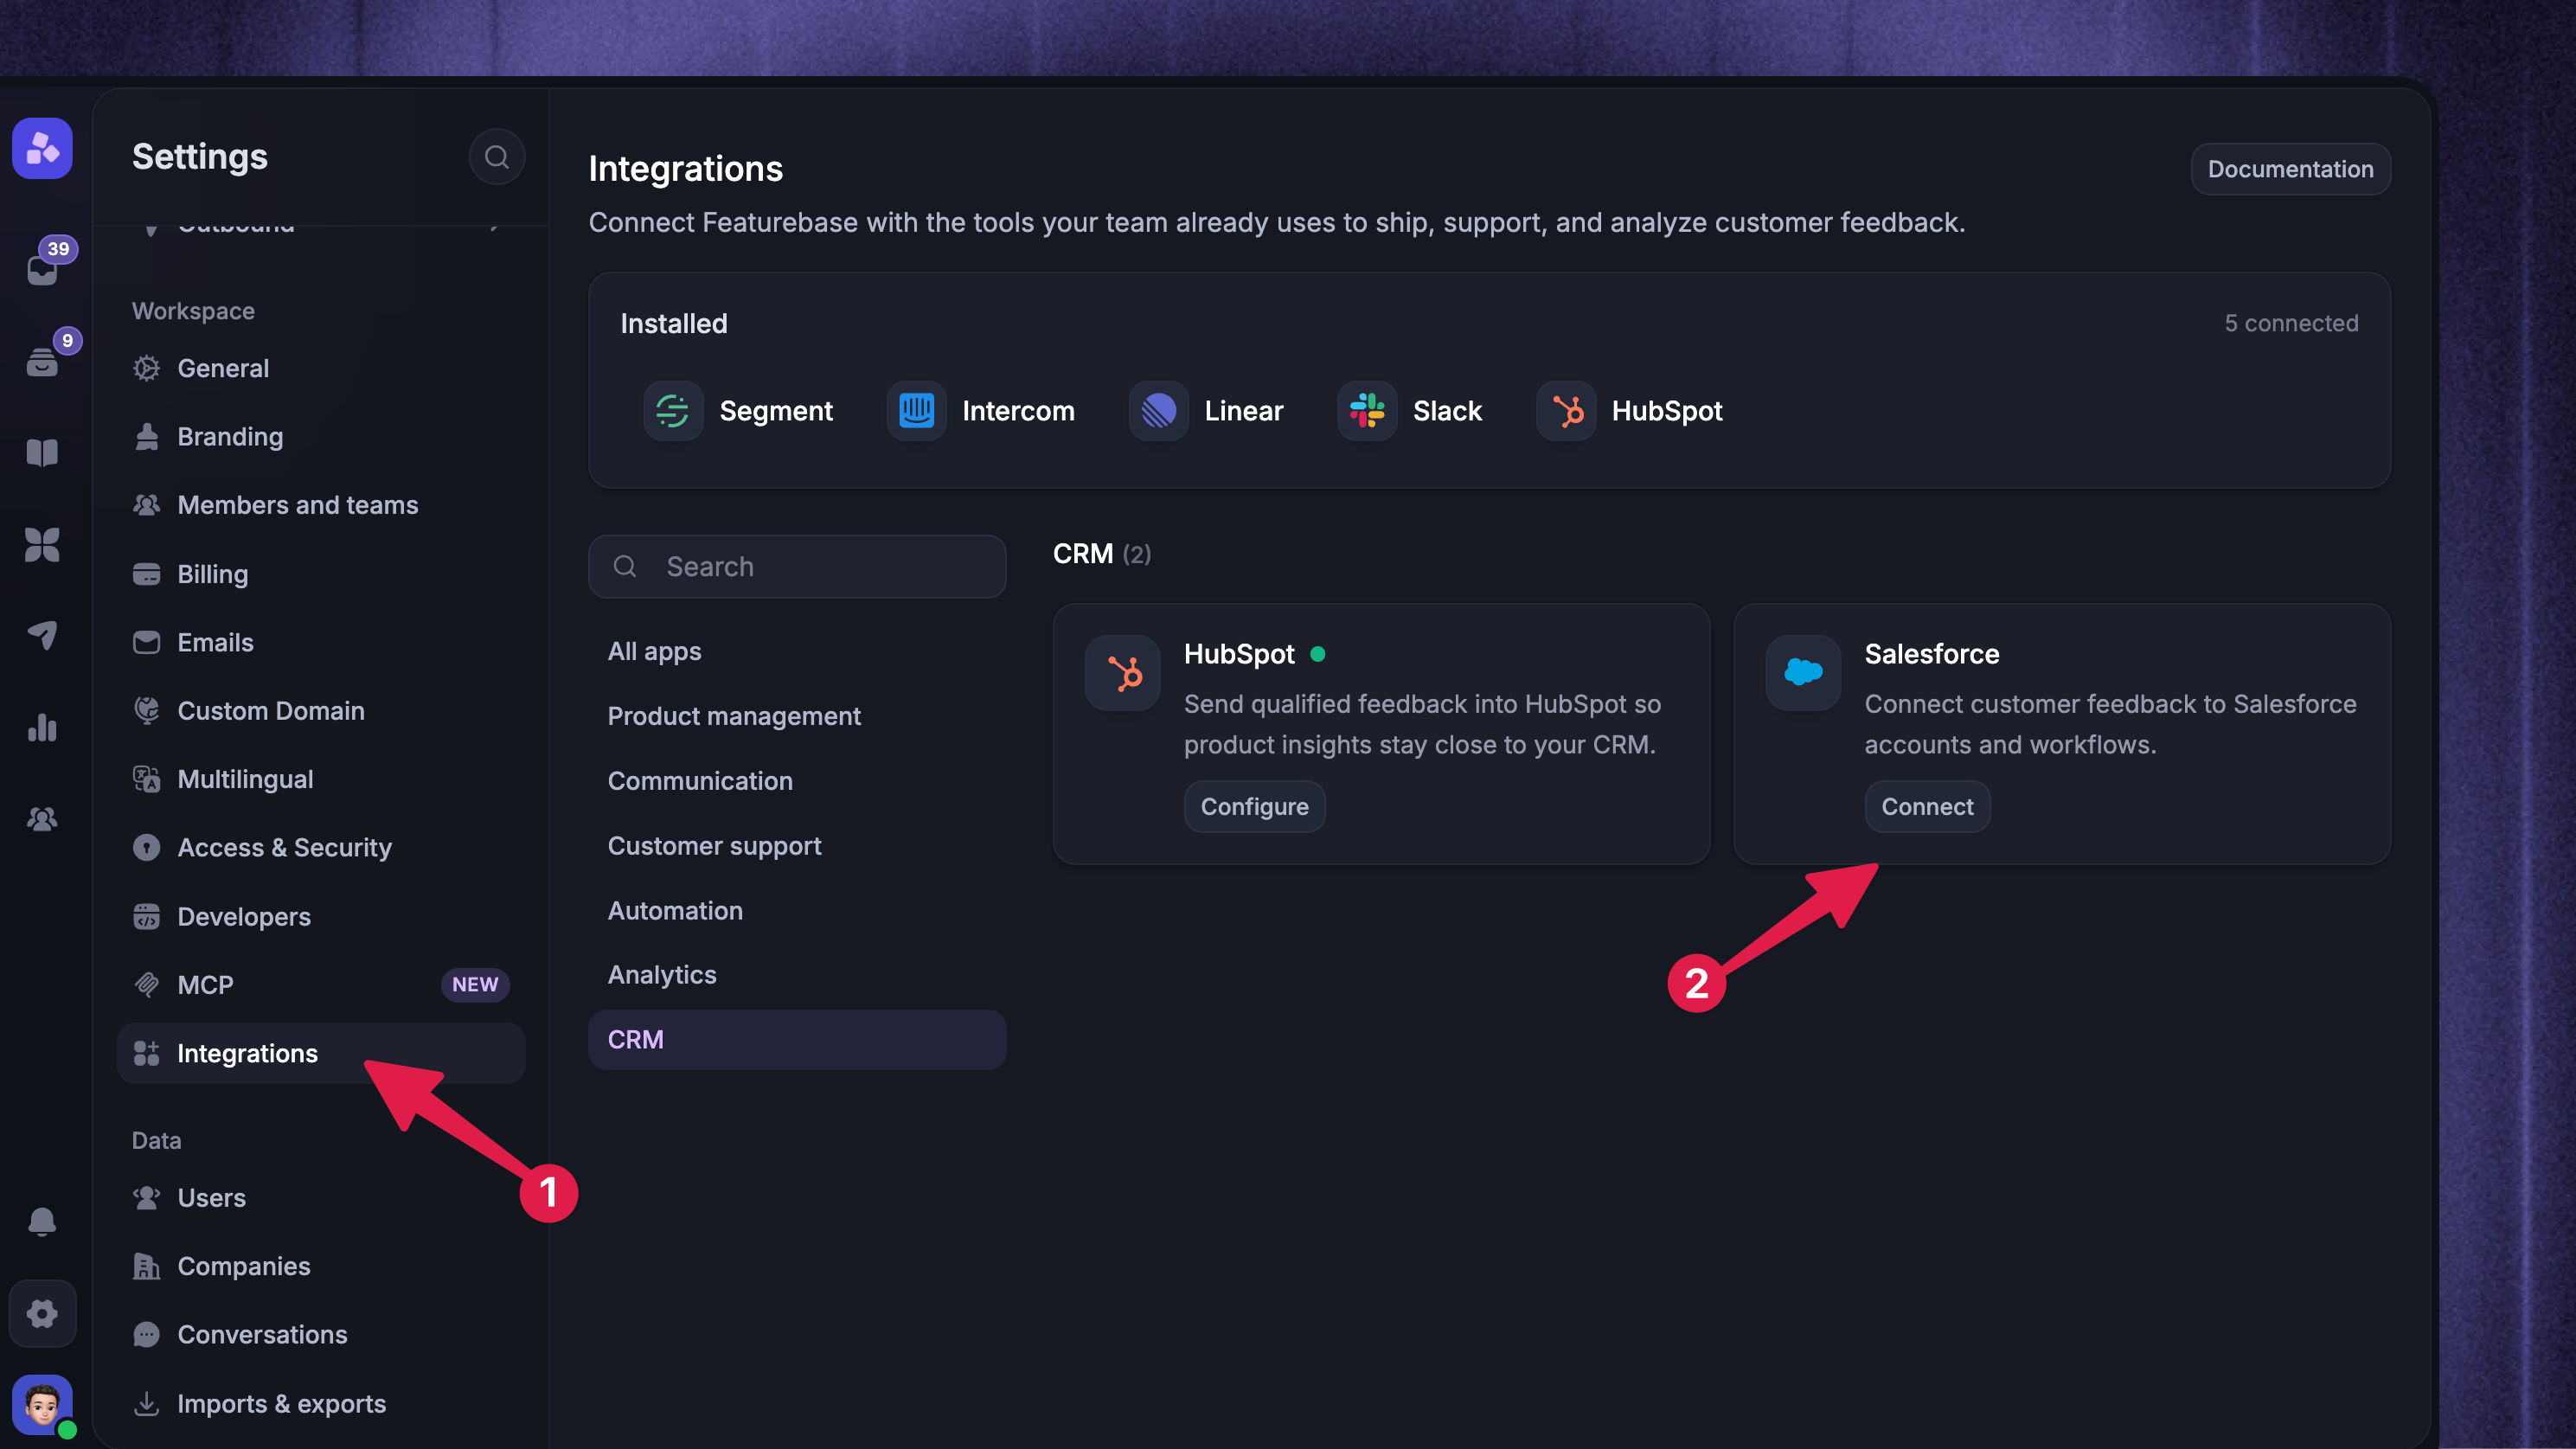Filter integrations by Communication
The height and width of the screenshot is (1449, 2576).
click(x=797, y=781)
